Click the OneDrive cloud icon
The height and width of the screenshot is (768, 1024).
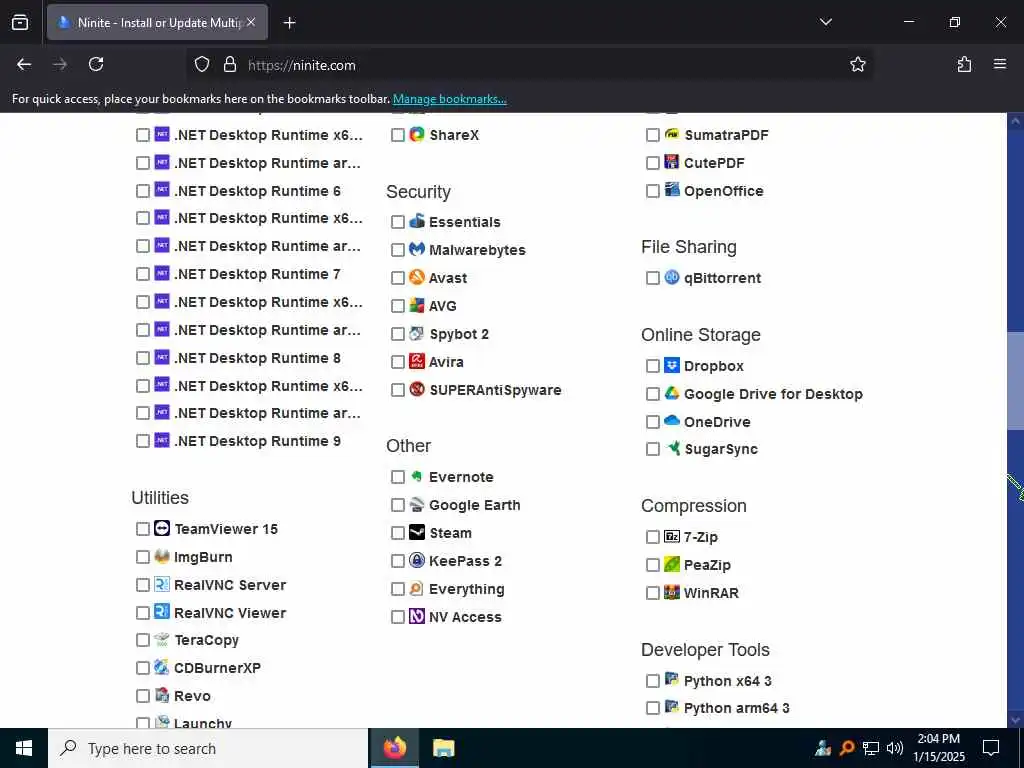tap(672, 421)
